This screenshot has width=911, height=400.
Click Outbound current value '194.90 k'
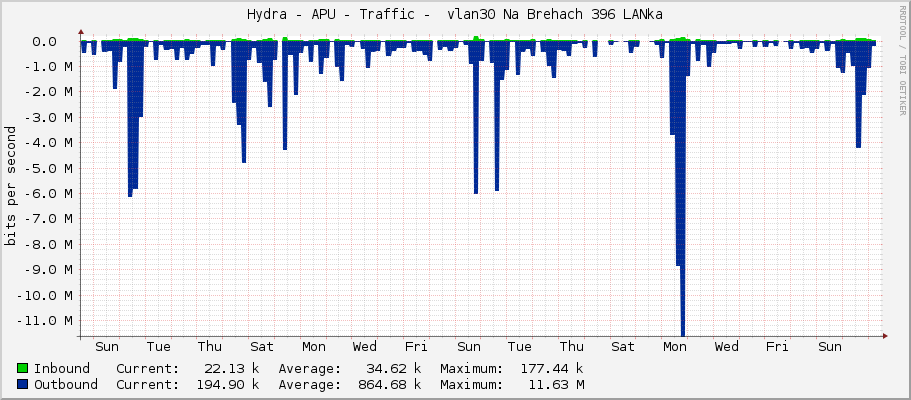(228, 384)
